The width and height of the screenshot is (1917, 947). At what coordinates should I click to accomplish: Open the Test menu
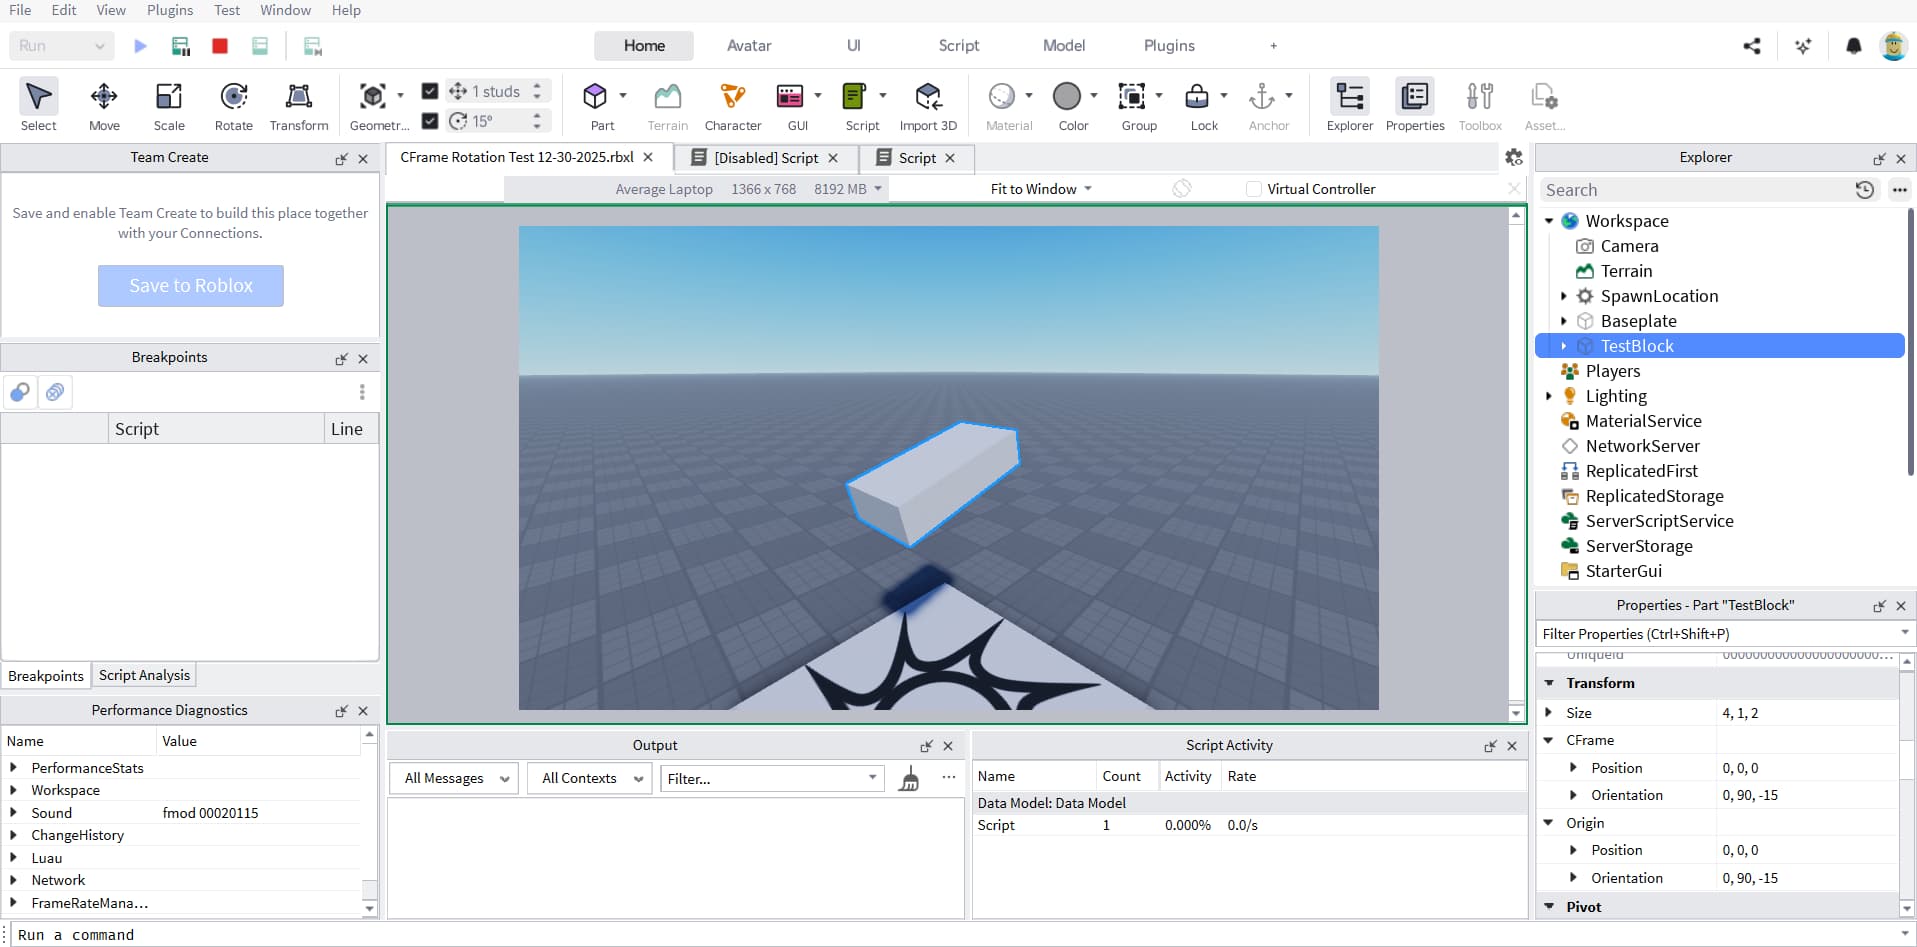point(227,10)
